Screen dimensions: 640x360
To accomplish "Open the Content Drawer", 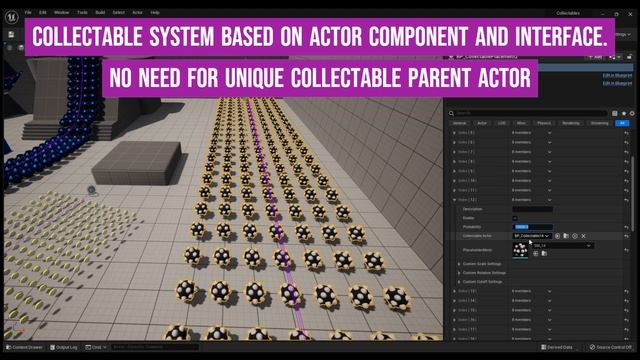I will coord(24,347).
